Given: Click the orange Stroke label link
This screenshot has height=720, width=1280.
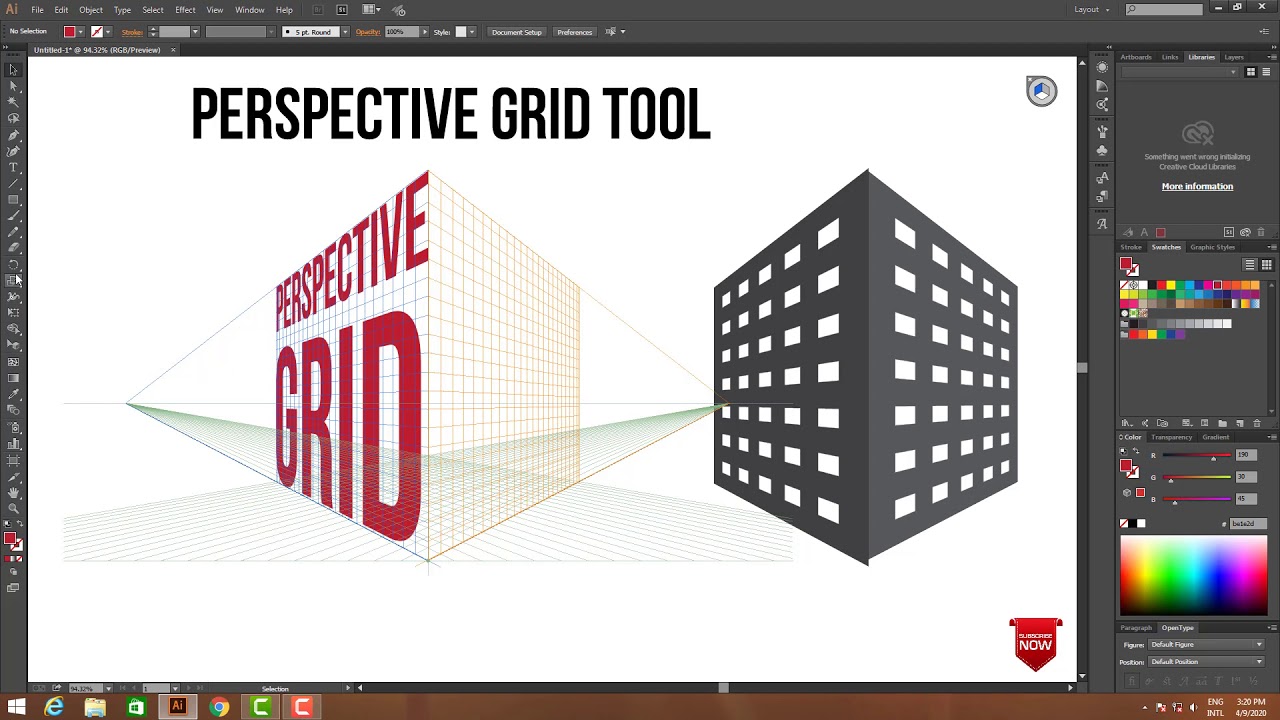Looking at the screenshot, I should tap(132, 32).
